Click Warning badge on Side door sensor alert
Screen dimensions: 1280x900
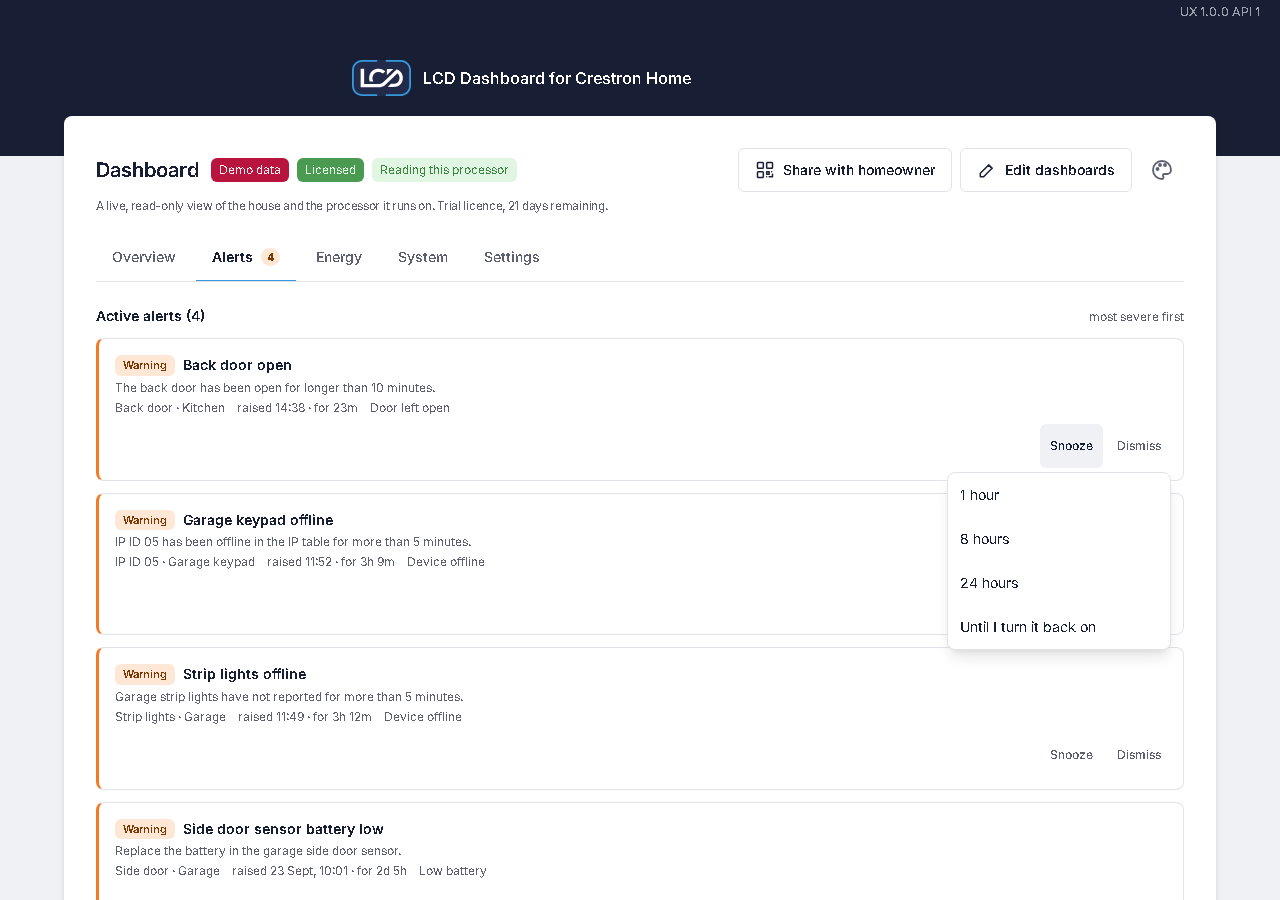point(145,829)
